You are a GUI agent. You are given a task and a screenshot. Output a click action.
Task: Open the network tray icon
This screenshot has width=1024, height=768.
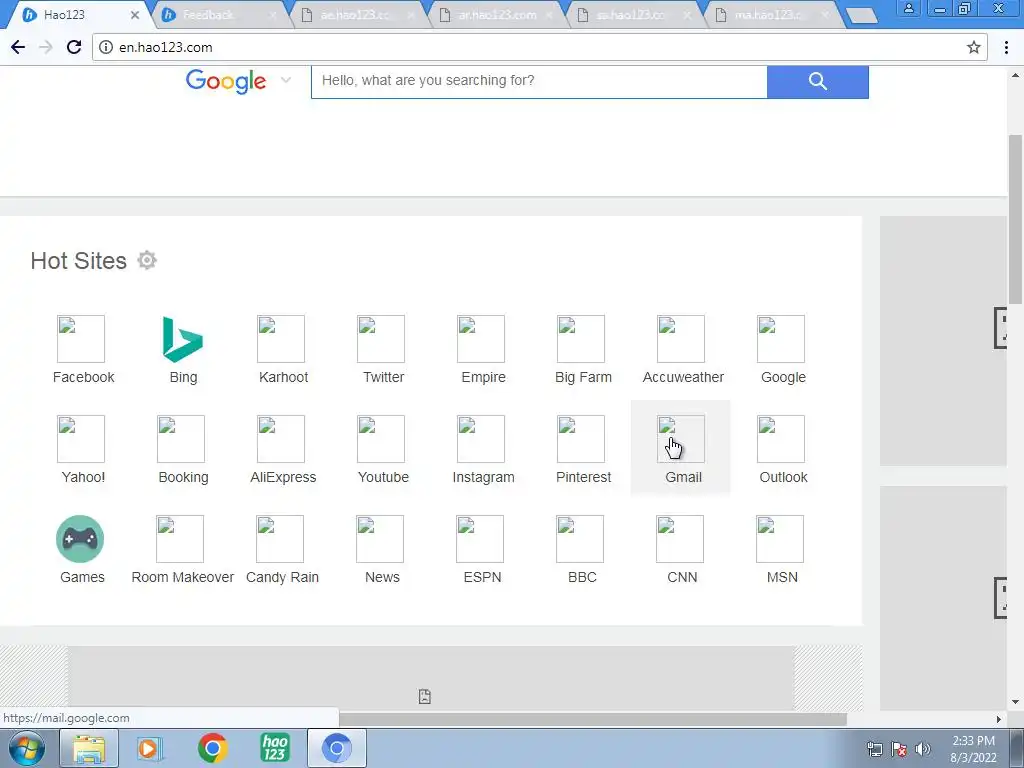[874, 749]
